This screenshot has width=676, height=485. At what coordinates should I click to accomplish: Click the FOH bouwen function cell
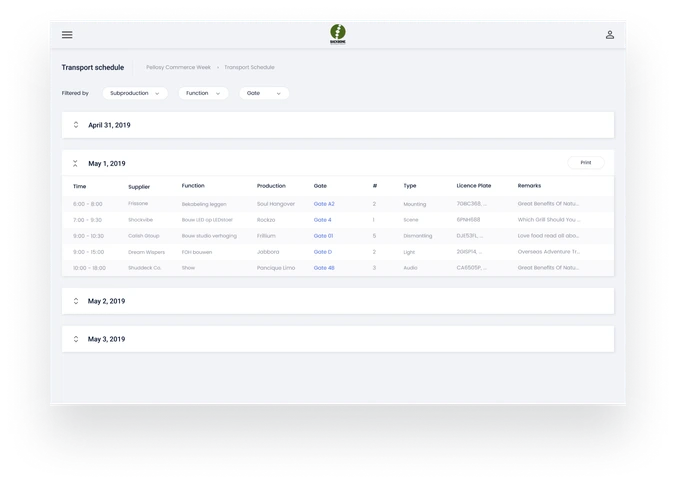pyautogui.click(x=197, y=252)
